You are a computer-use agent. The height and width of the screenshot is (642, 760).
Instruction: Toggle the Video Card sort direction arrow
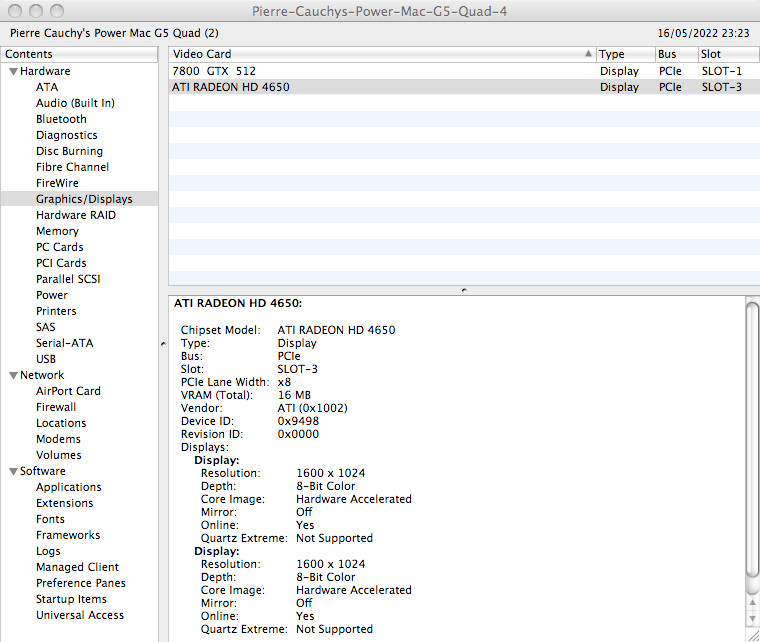588,53
